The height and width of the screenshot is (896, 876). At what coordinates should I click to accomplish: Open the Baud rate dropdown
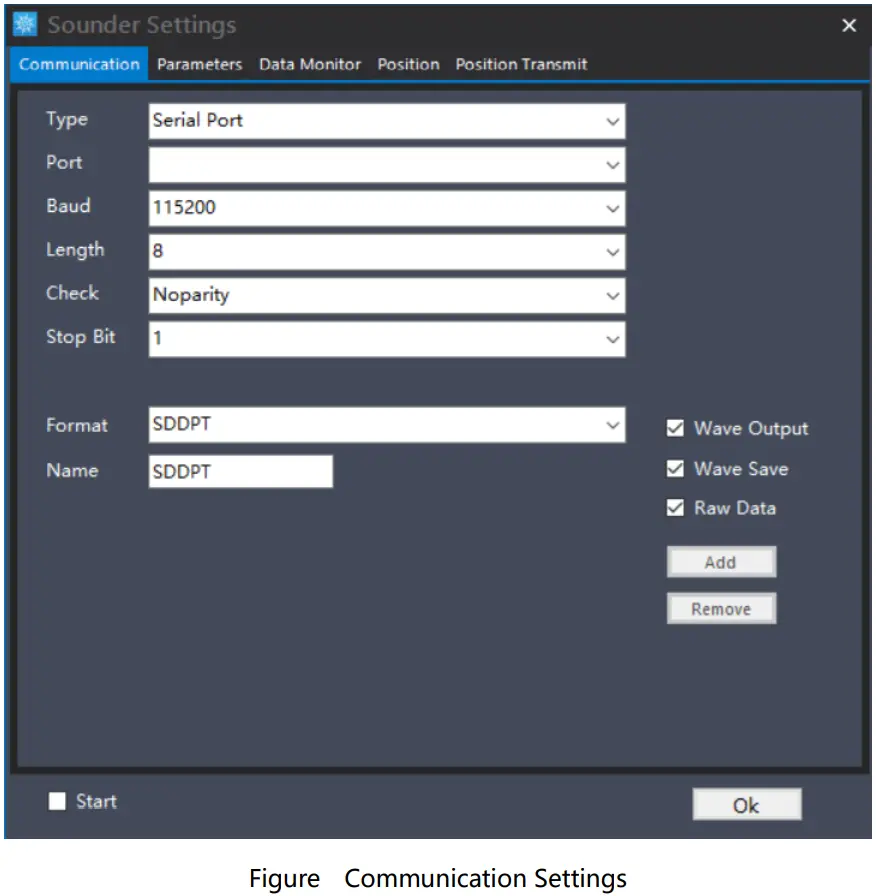pos(614,208)
